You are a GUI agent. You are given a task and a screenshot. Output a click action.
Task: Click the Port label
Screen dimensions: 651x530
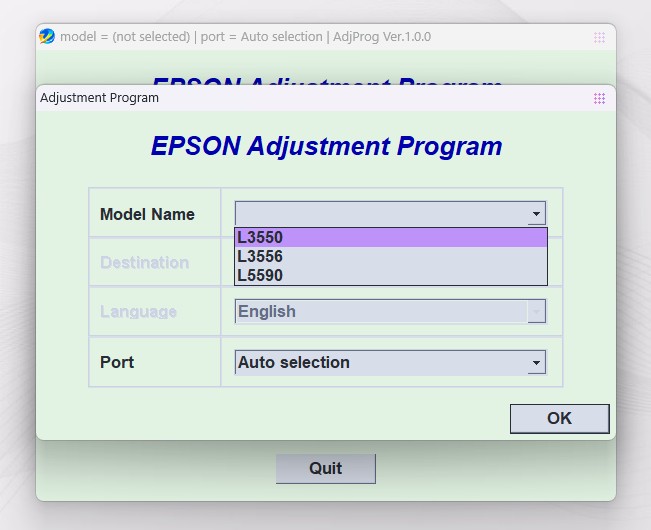117,361
